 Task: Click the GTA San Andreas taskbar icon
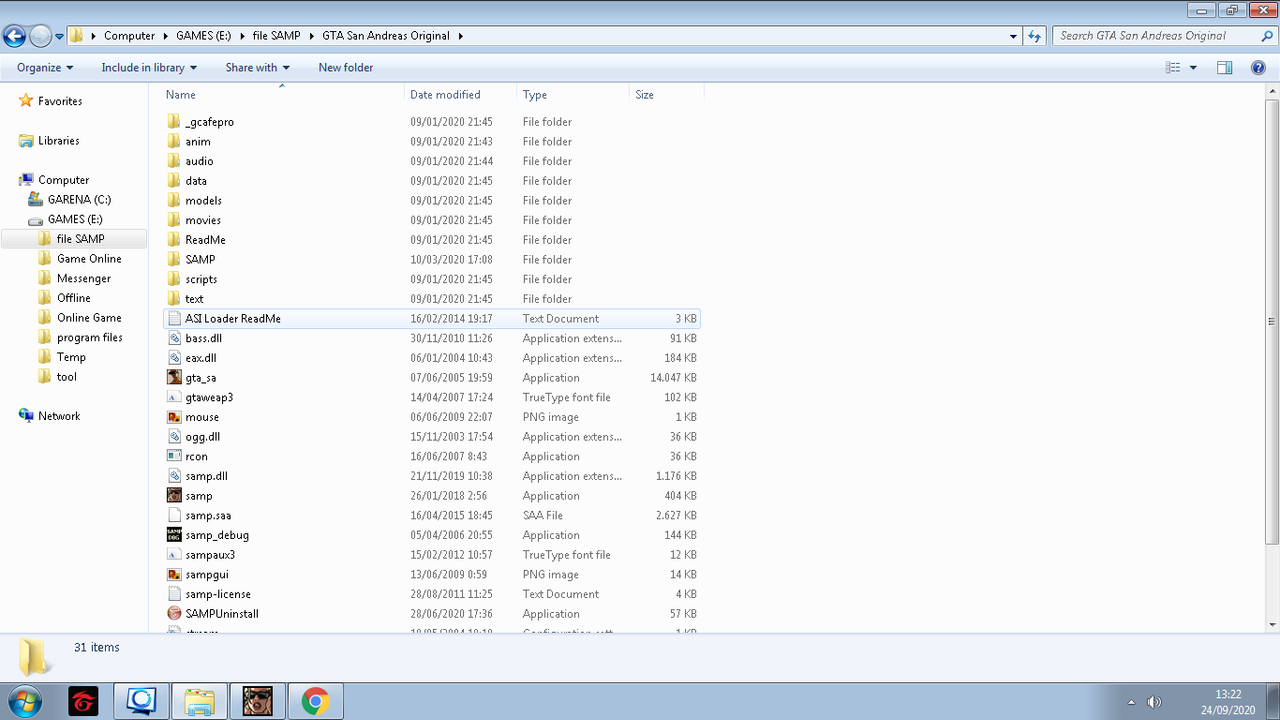point(257,701)
